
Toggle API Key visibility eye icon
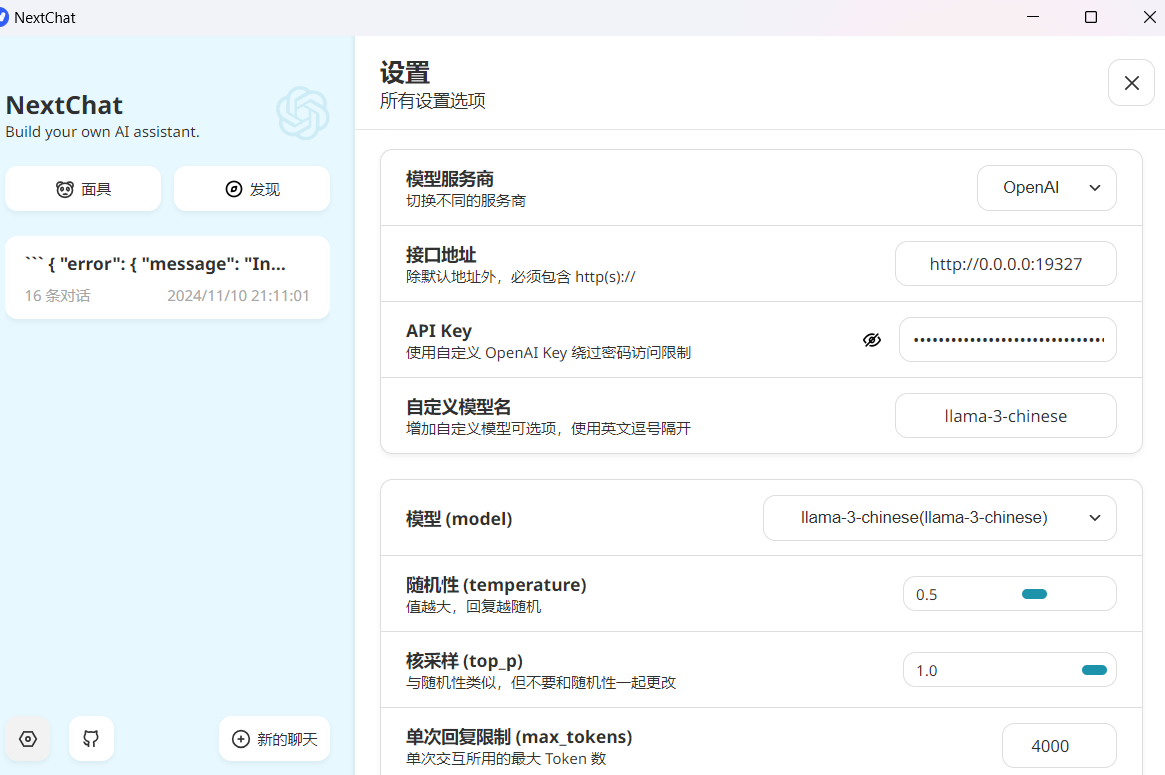tap(872, 340)
